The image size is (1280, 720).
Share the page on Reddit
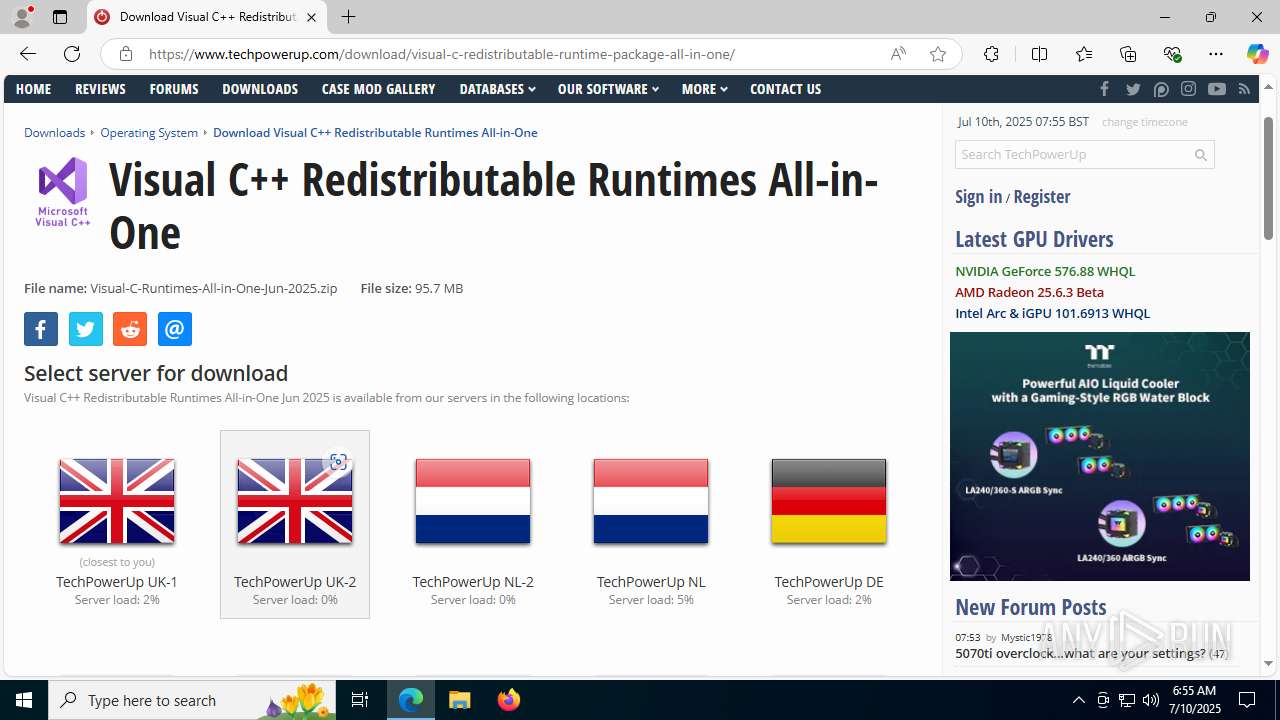(x=130, y=329)
